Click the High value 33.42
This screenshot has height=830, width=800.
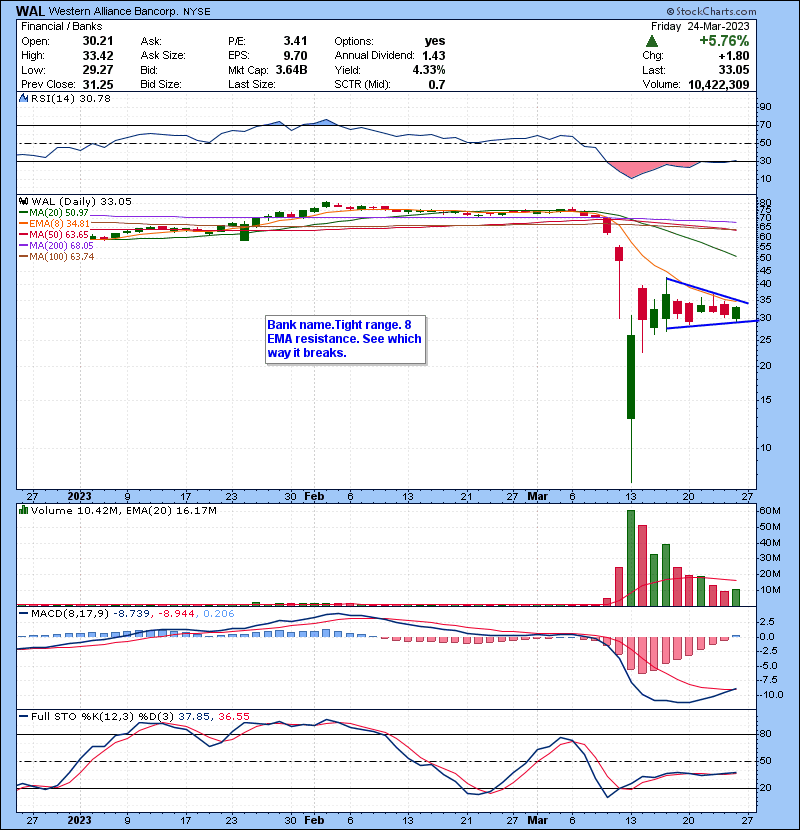click(98, 56)
